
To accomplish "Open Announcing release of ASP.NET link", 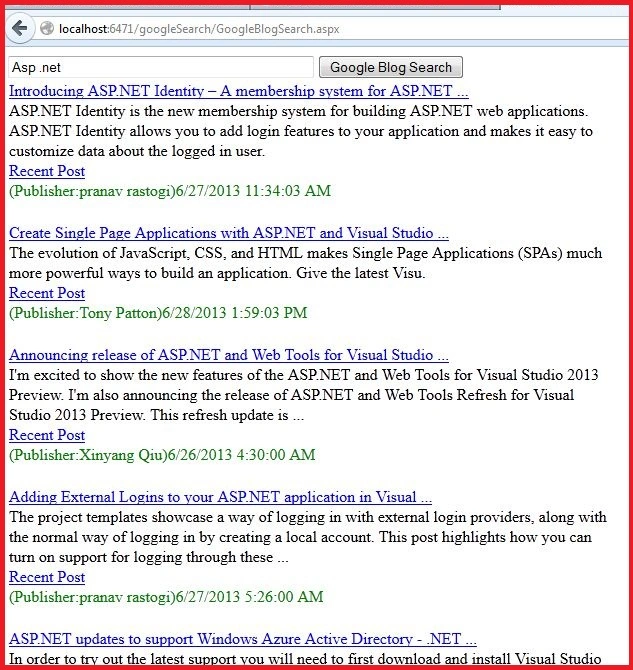I will point(229,355).
